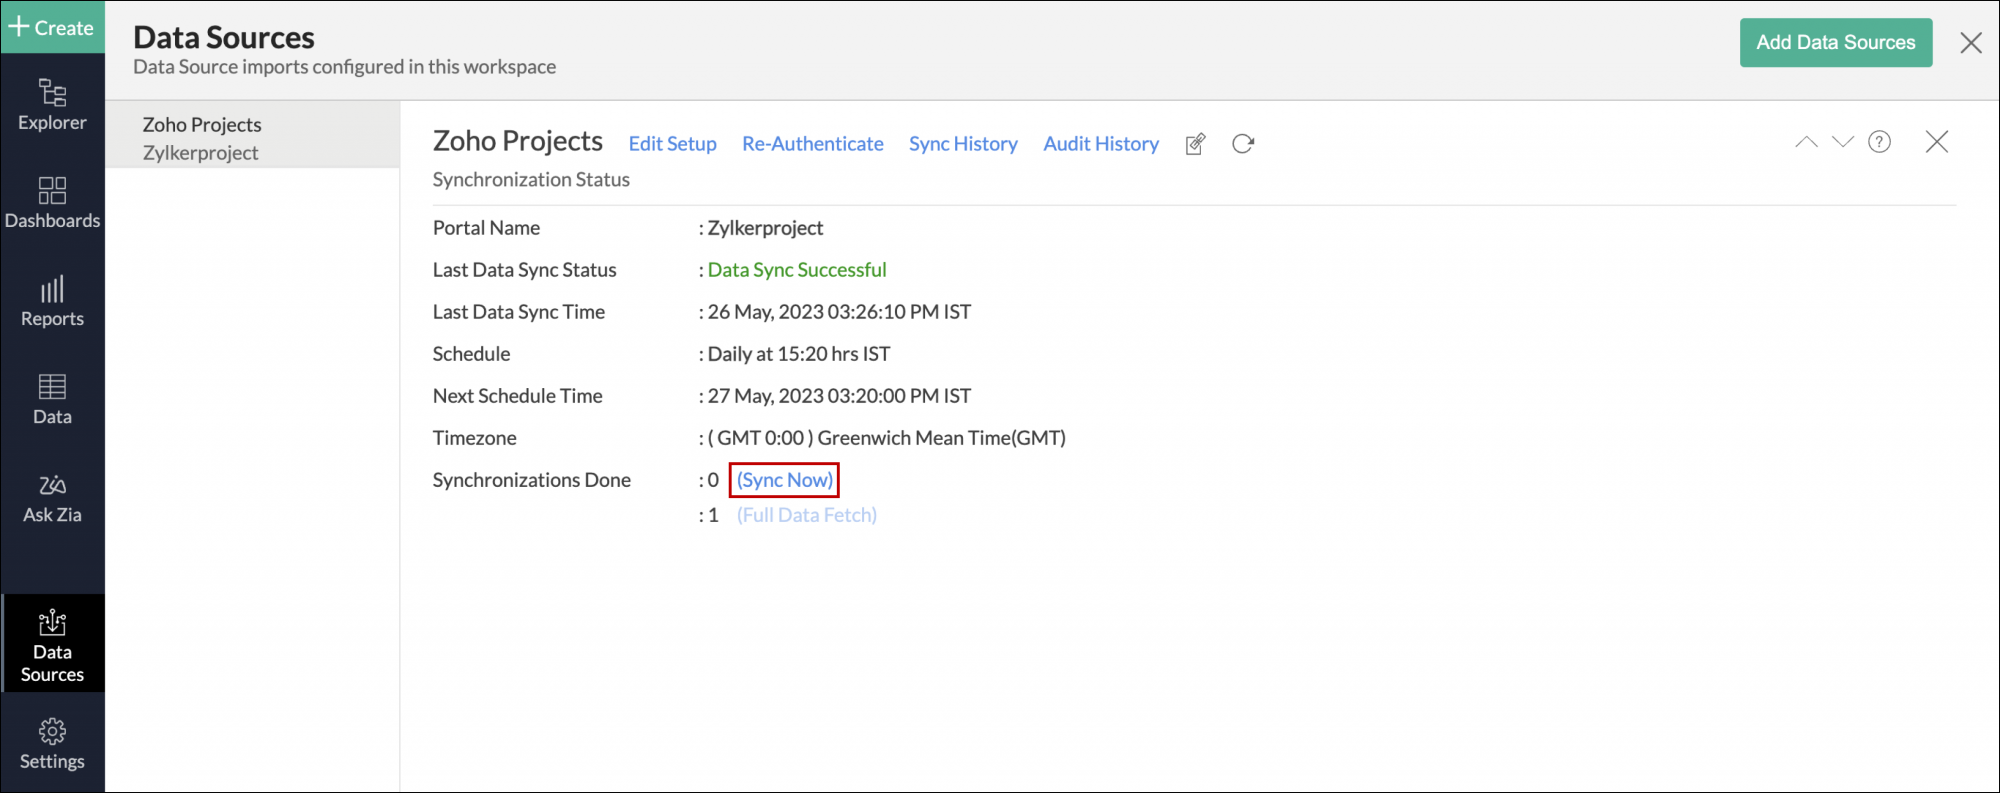2000x793 pixels.
Task: Open Audit History link
Action: point(1100,144)
